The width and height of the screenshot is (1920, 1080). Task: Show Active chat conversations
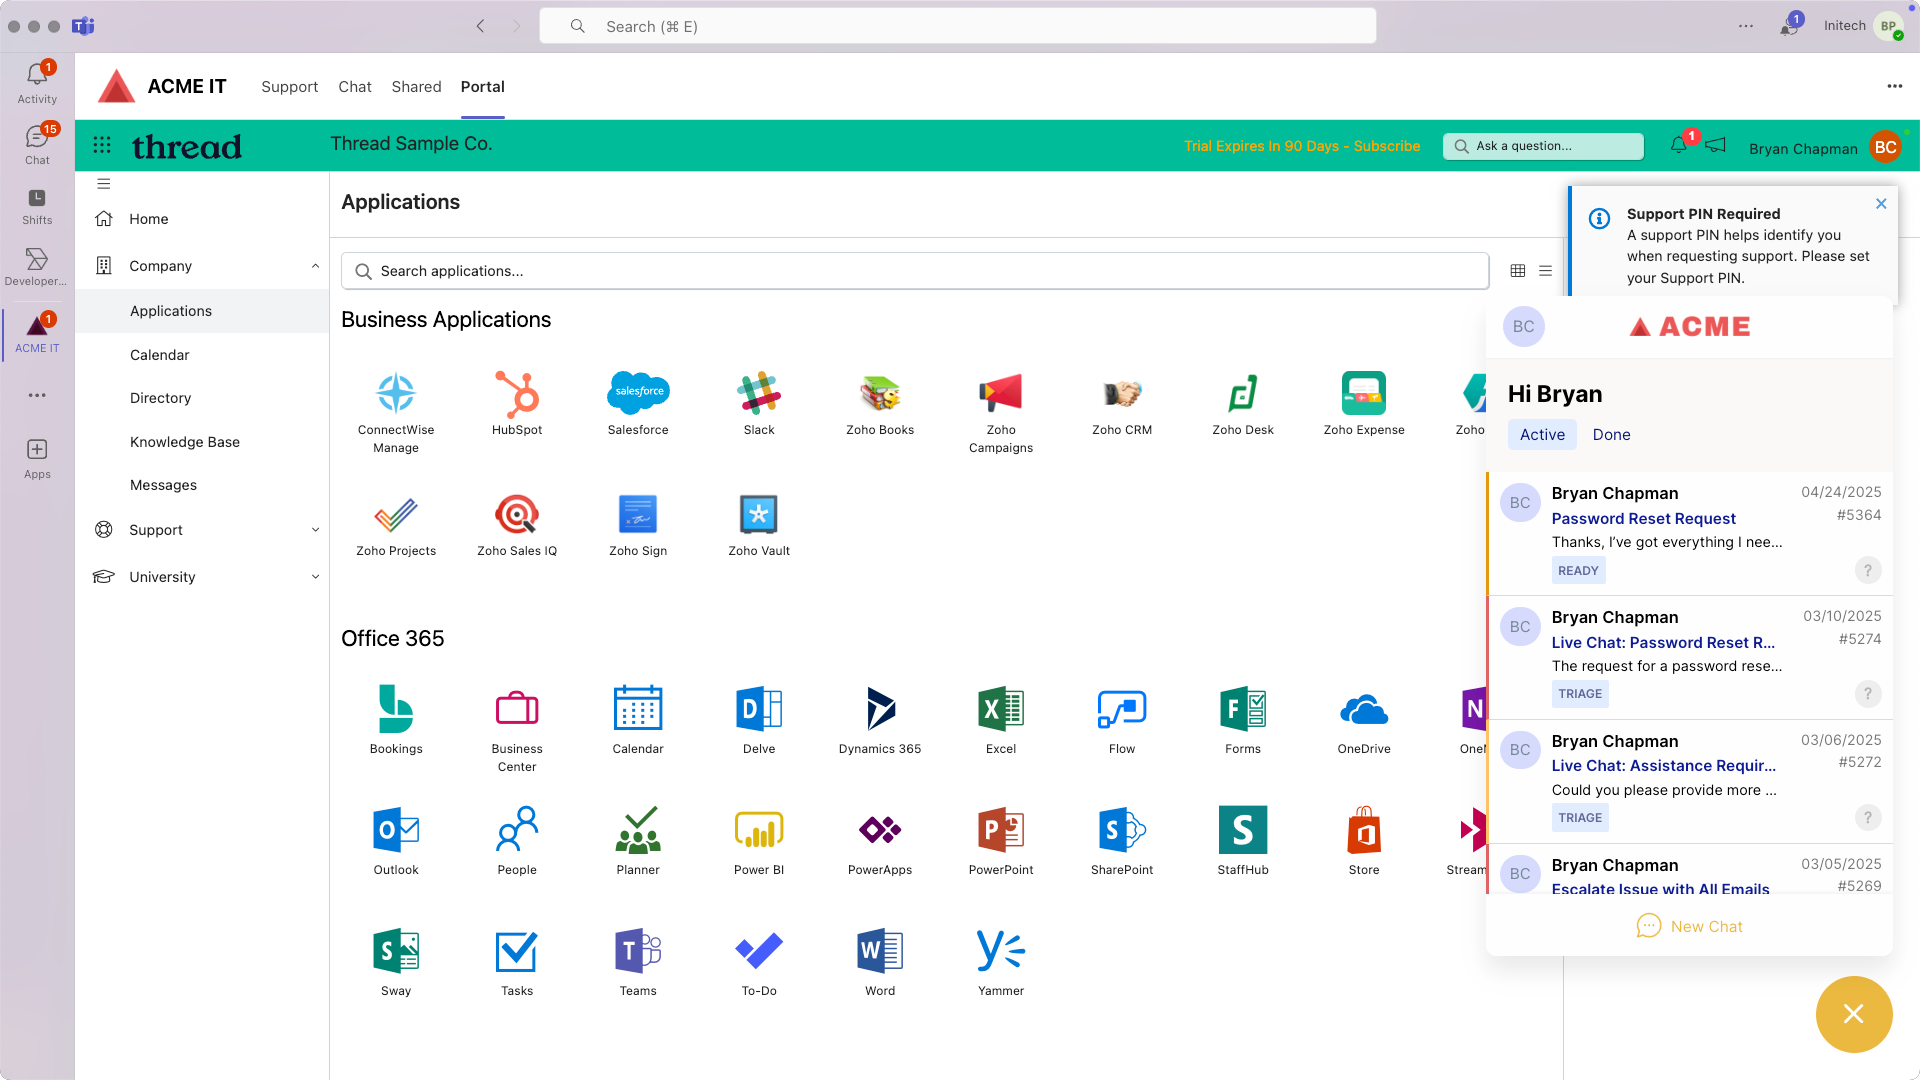point(1542,435)
